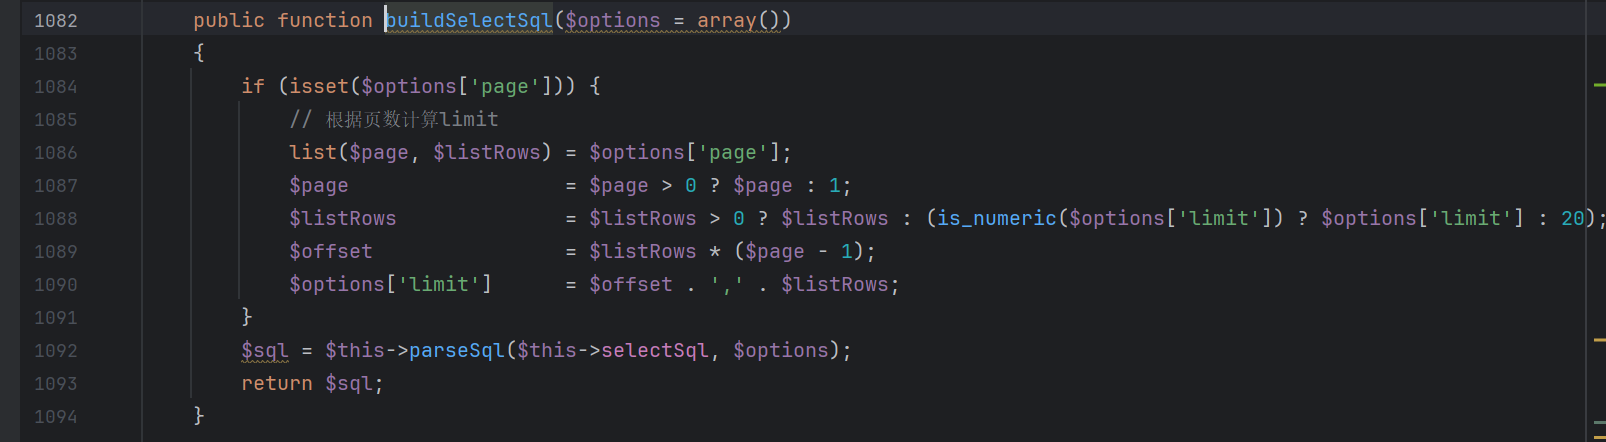
Task: Click the buildSelectSql function name
Action: [469, 20]
